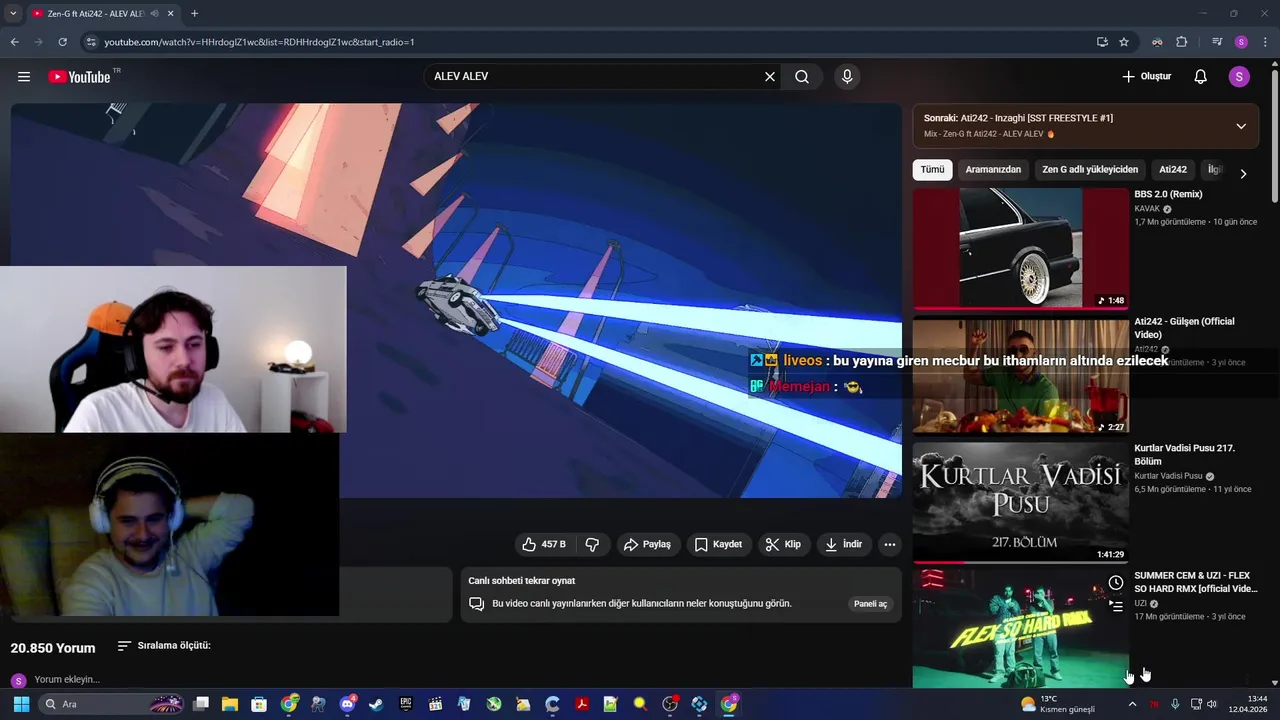Run search with magnifier button
The height and width of the screenshot is (720, 1280).
(802, 77)
